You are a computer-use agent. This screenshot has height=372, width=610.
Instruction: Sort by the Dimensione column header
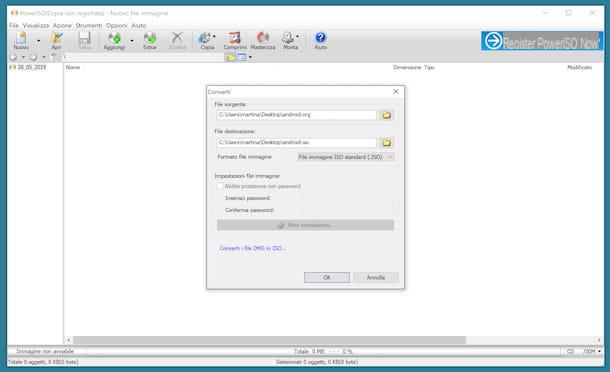(407, 68)
